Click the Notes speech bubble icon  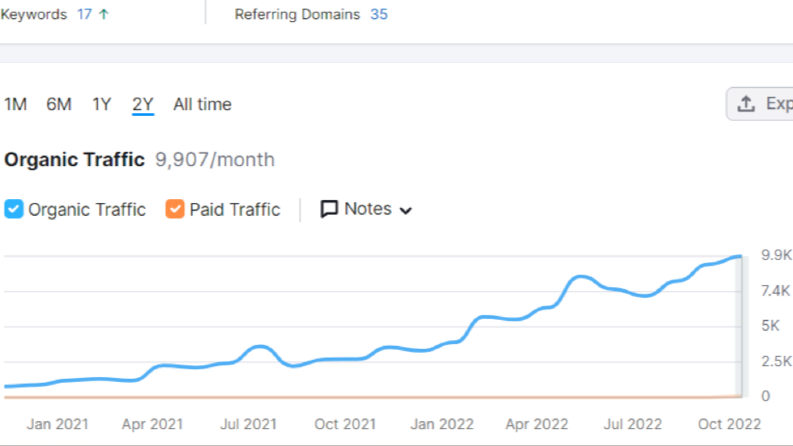[x=329, y=209]
